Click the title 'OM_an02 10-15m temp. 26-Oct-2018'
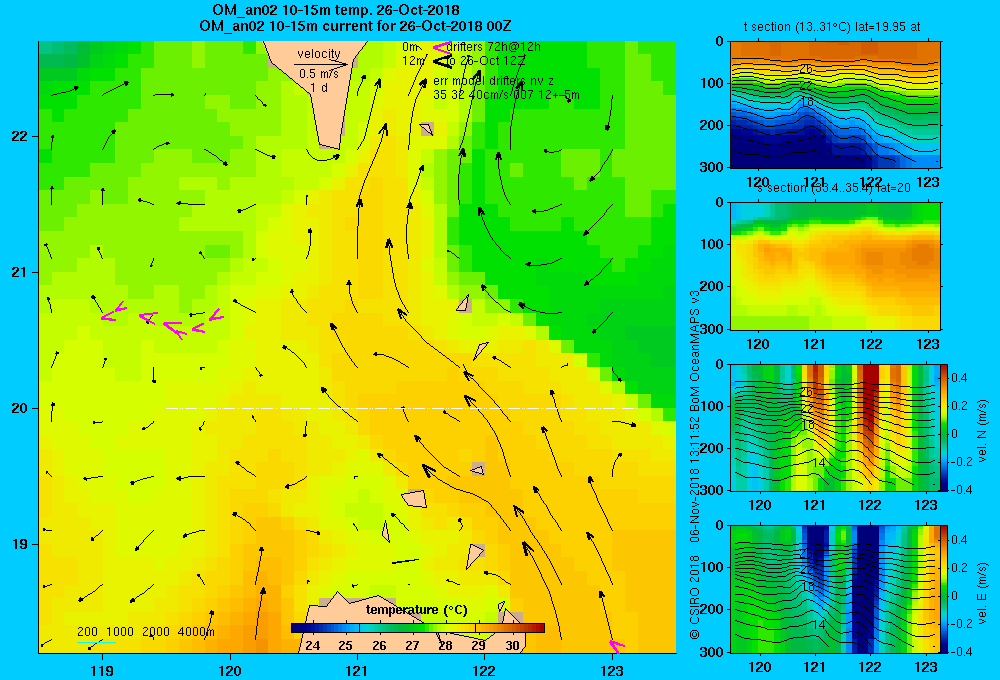The width and height of the screenshot is (1000, 680). pyautogui.click(x=335, y=10)
